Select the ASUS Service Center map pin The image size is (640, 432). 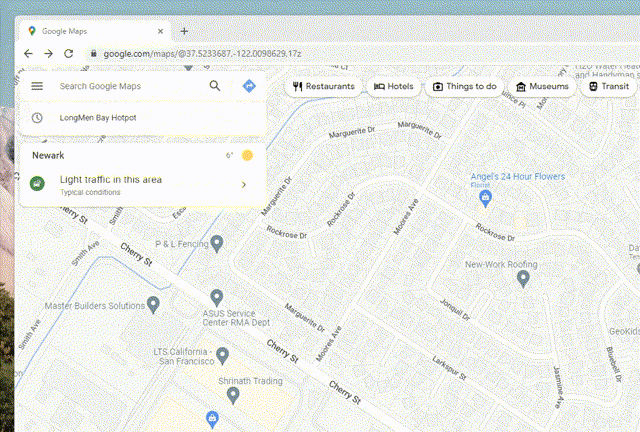pyautogui.click(x=216, y=297)
